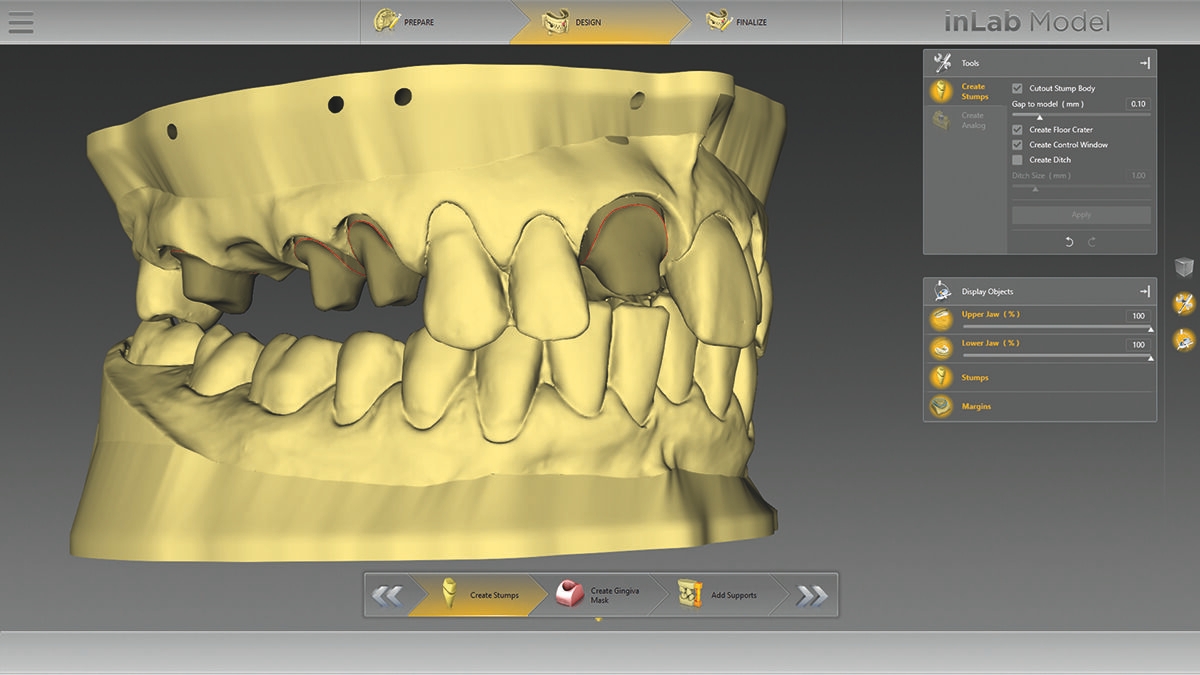Click the Apply button
Image resolution: width=1200 pixels, height=675 pixels.
[x=1081, y=215]
